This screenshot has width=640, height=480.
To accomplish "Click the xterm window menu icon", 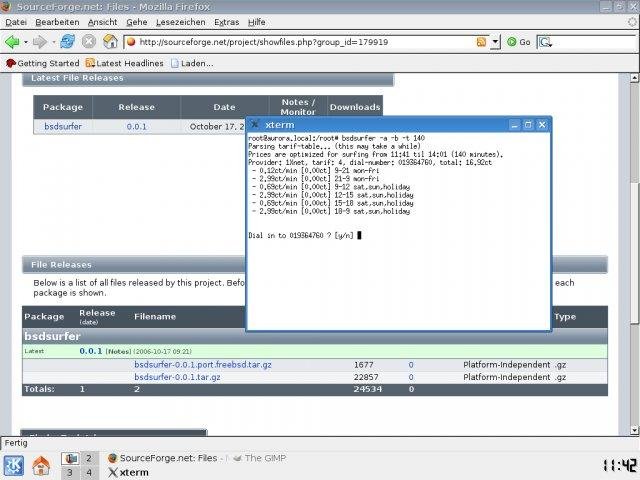I will pyautogui.click(x=255, y=124).
